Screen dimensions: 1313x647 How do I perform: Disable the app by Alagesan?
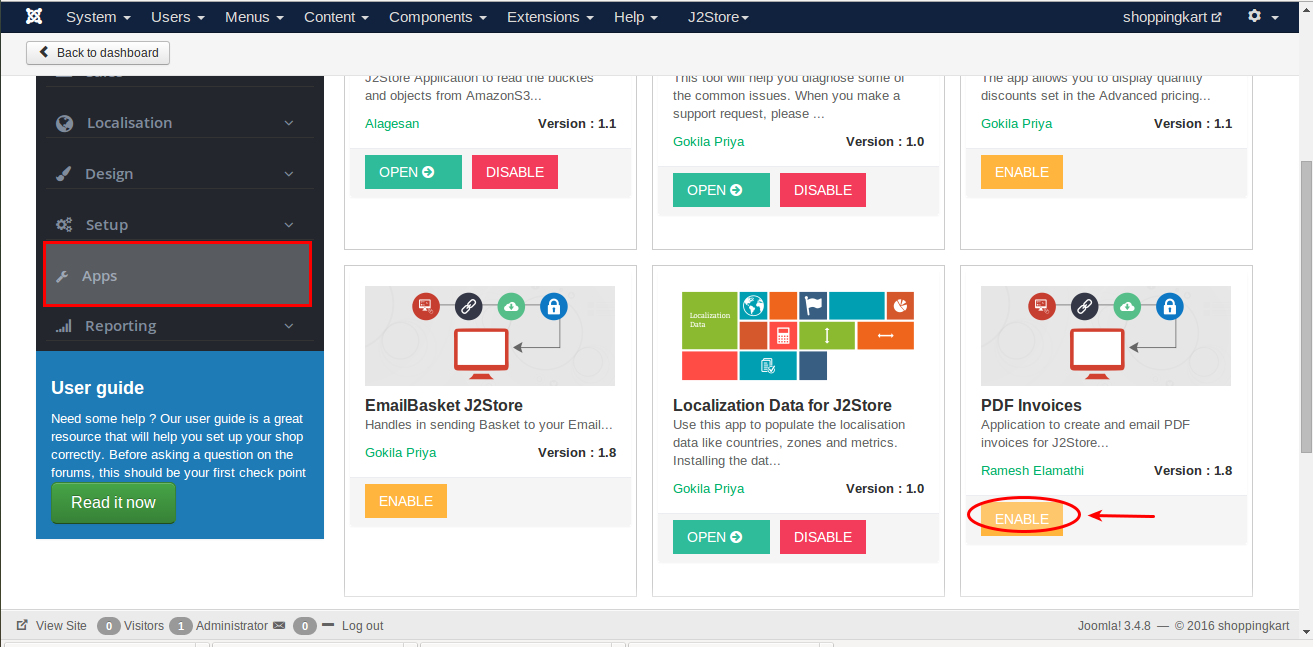(x=515, y=172)
